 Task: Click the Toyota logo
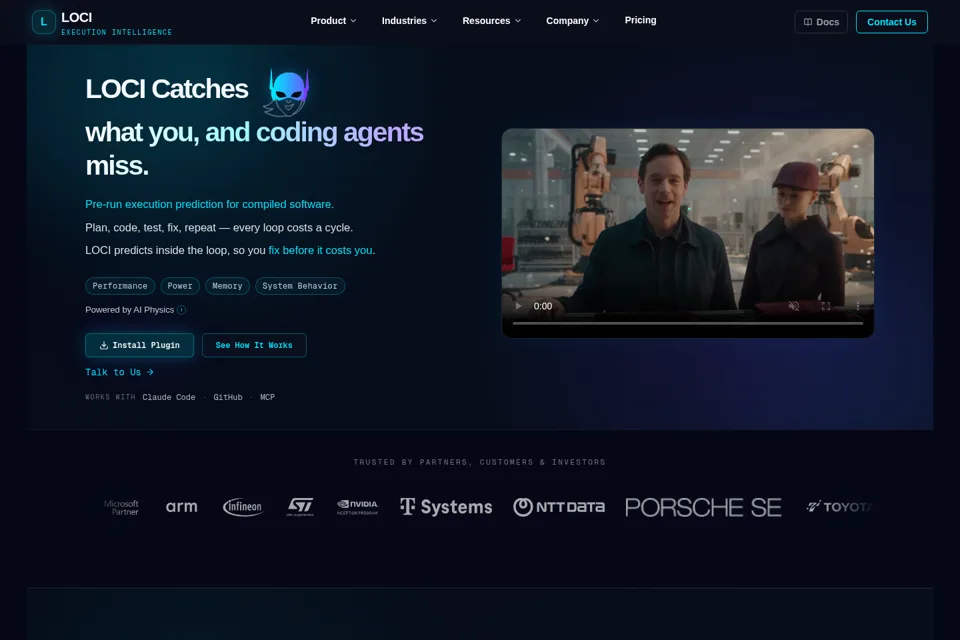click(x=840, y=507)
